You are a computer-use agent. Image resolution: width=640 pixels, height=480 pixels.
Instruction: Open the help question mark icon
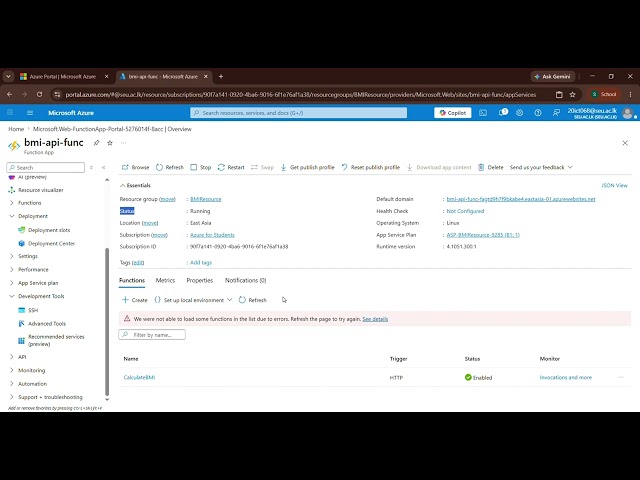click(x=538, y=113)
